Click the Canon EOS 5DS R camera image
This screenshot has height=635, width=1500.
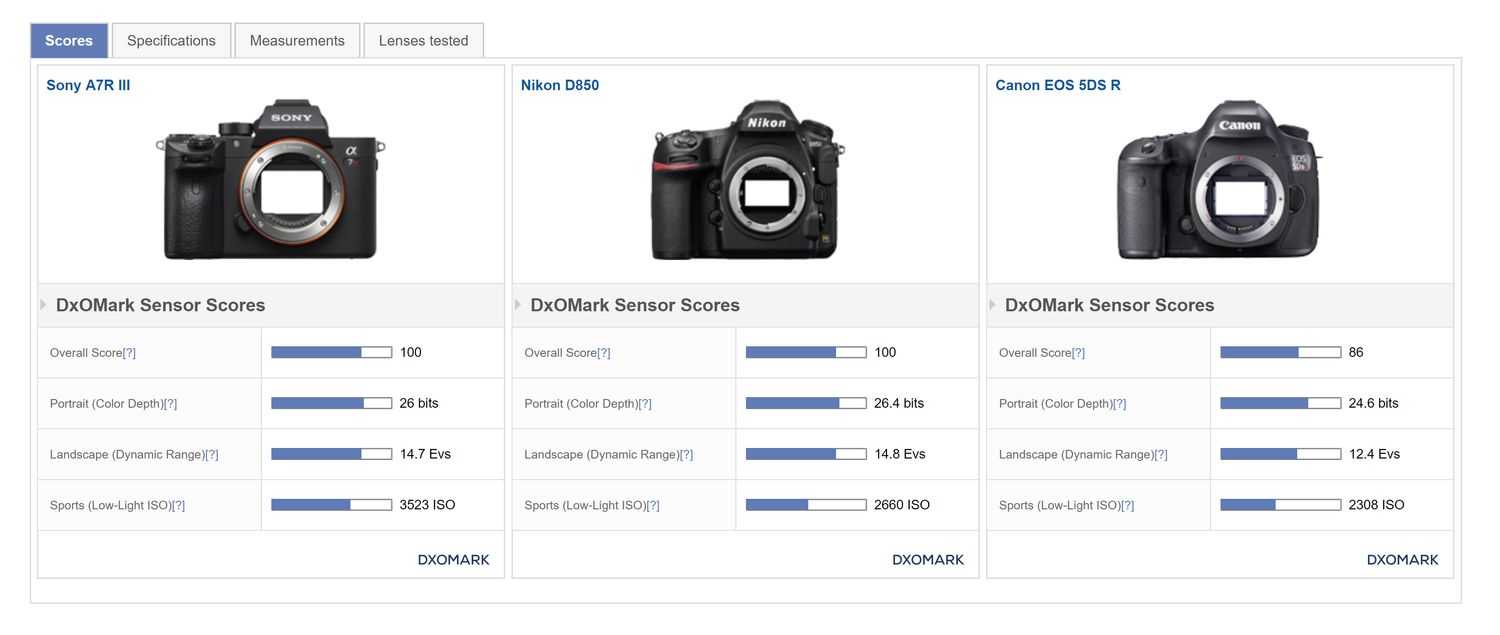[1220, 180]
